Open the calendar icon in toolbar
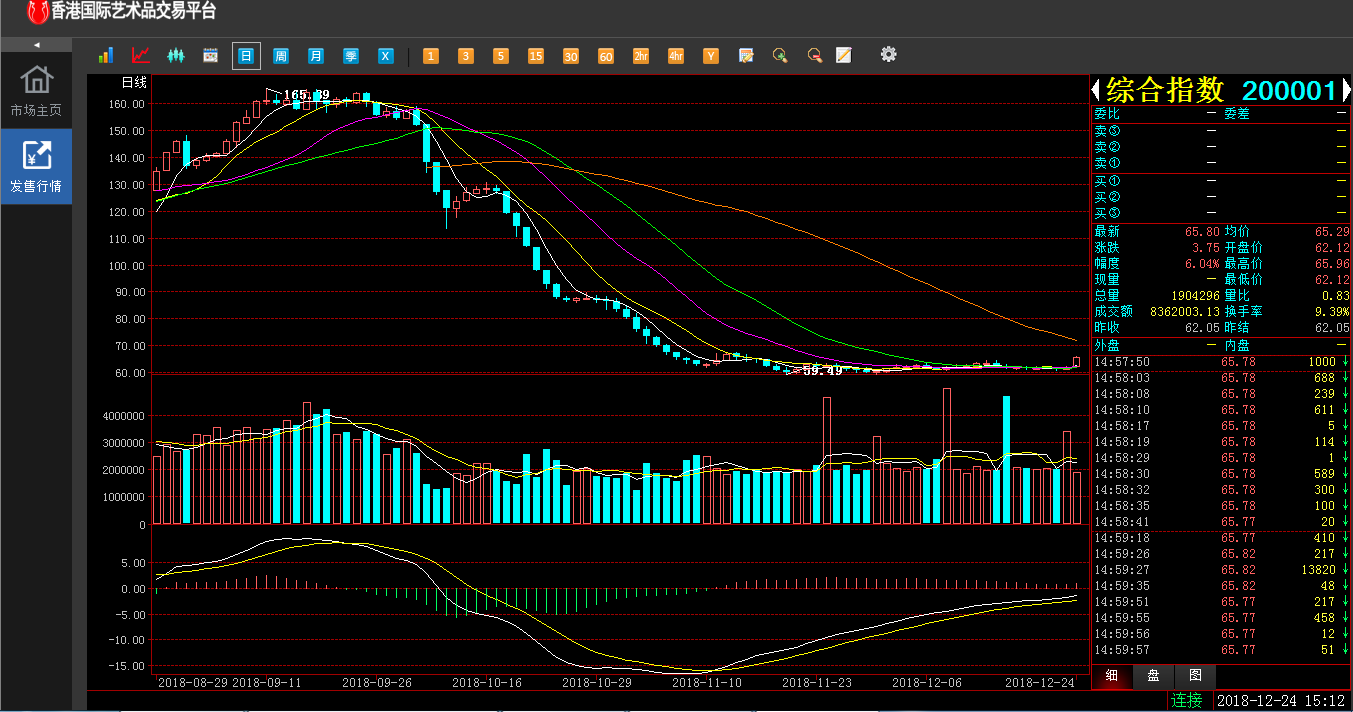Image resolution: width=1353 pixels, height=712 pixels. [211, 56]
